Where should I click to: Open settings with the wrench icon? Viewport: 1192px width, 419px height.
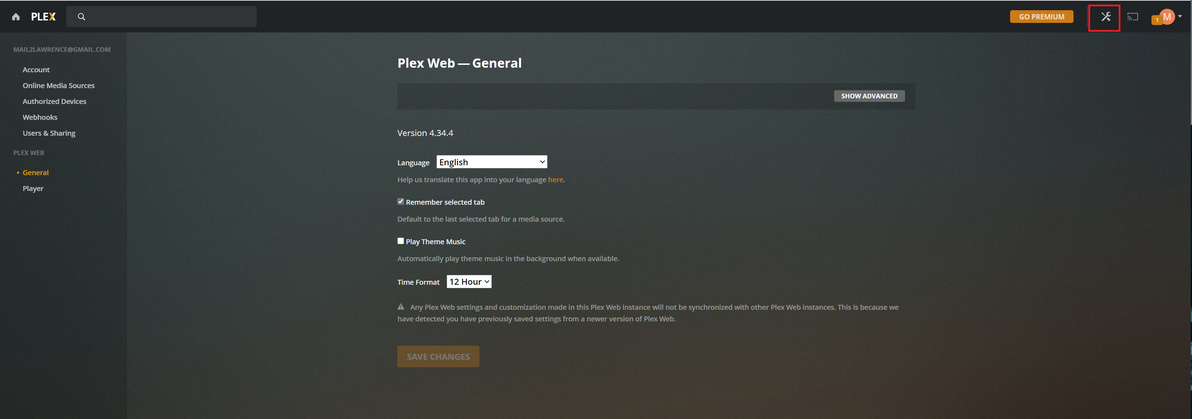point(1105,17)
